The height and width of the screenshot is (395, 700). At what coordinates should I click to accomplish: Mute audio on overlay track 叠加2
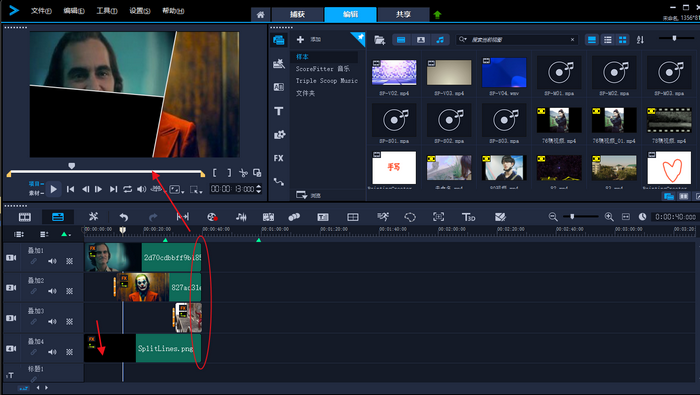coord(52,291)
